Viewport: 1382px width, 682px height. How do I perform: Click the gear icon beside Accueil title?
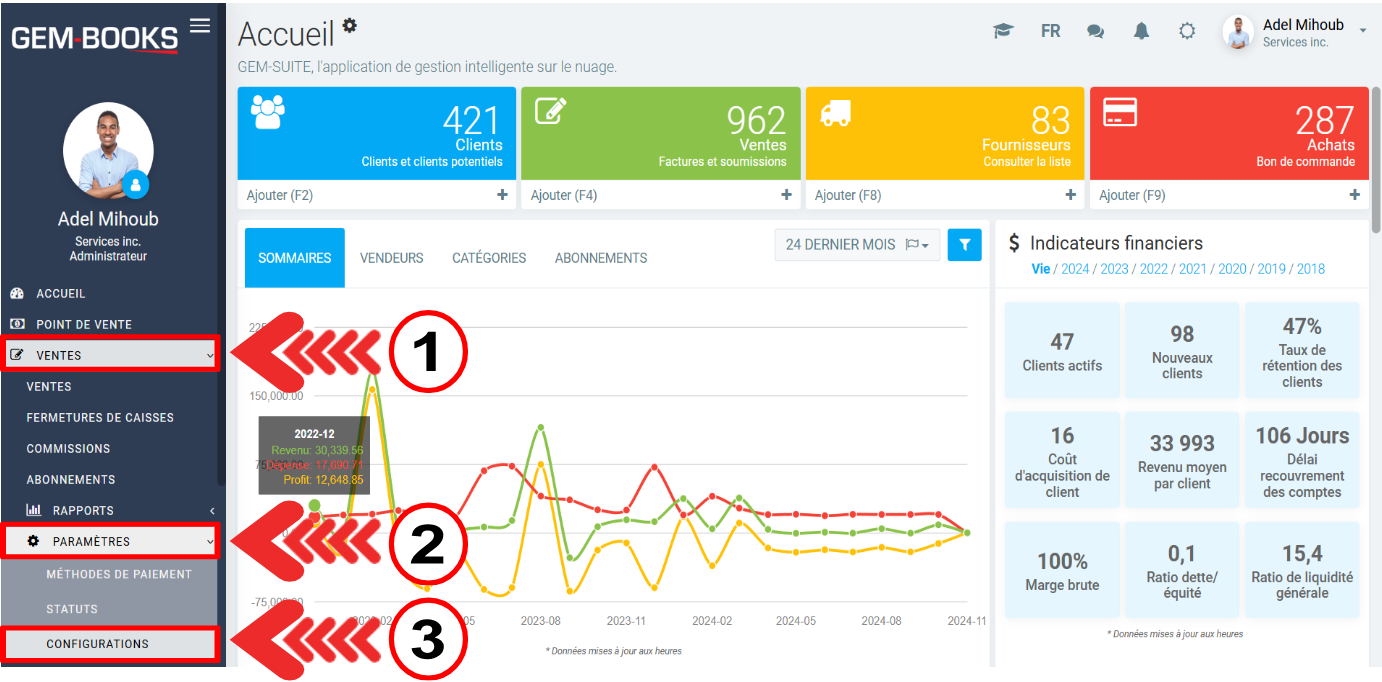pos(349,26)
